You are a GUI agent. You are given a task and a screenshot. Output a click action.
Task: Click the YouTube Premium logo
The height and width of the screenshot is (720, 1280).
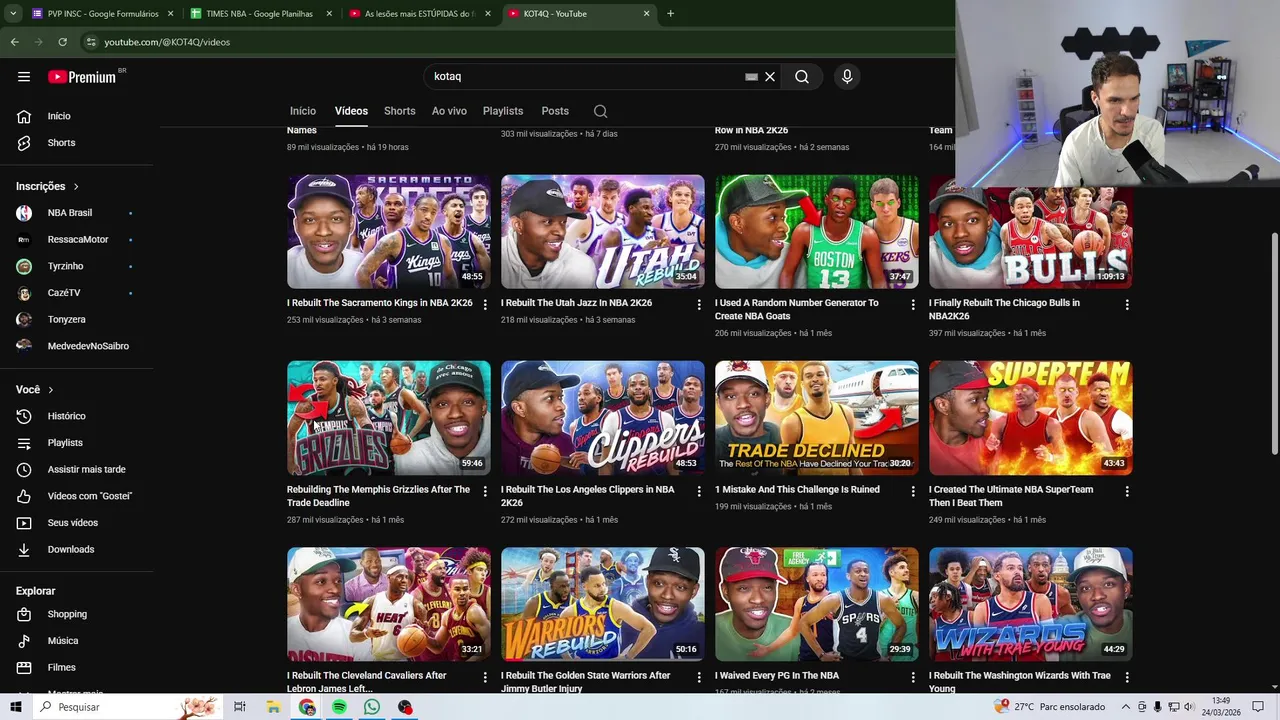[x=82, y=77]
